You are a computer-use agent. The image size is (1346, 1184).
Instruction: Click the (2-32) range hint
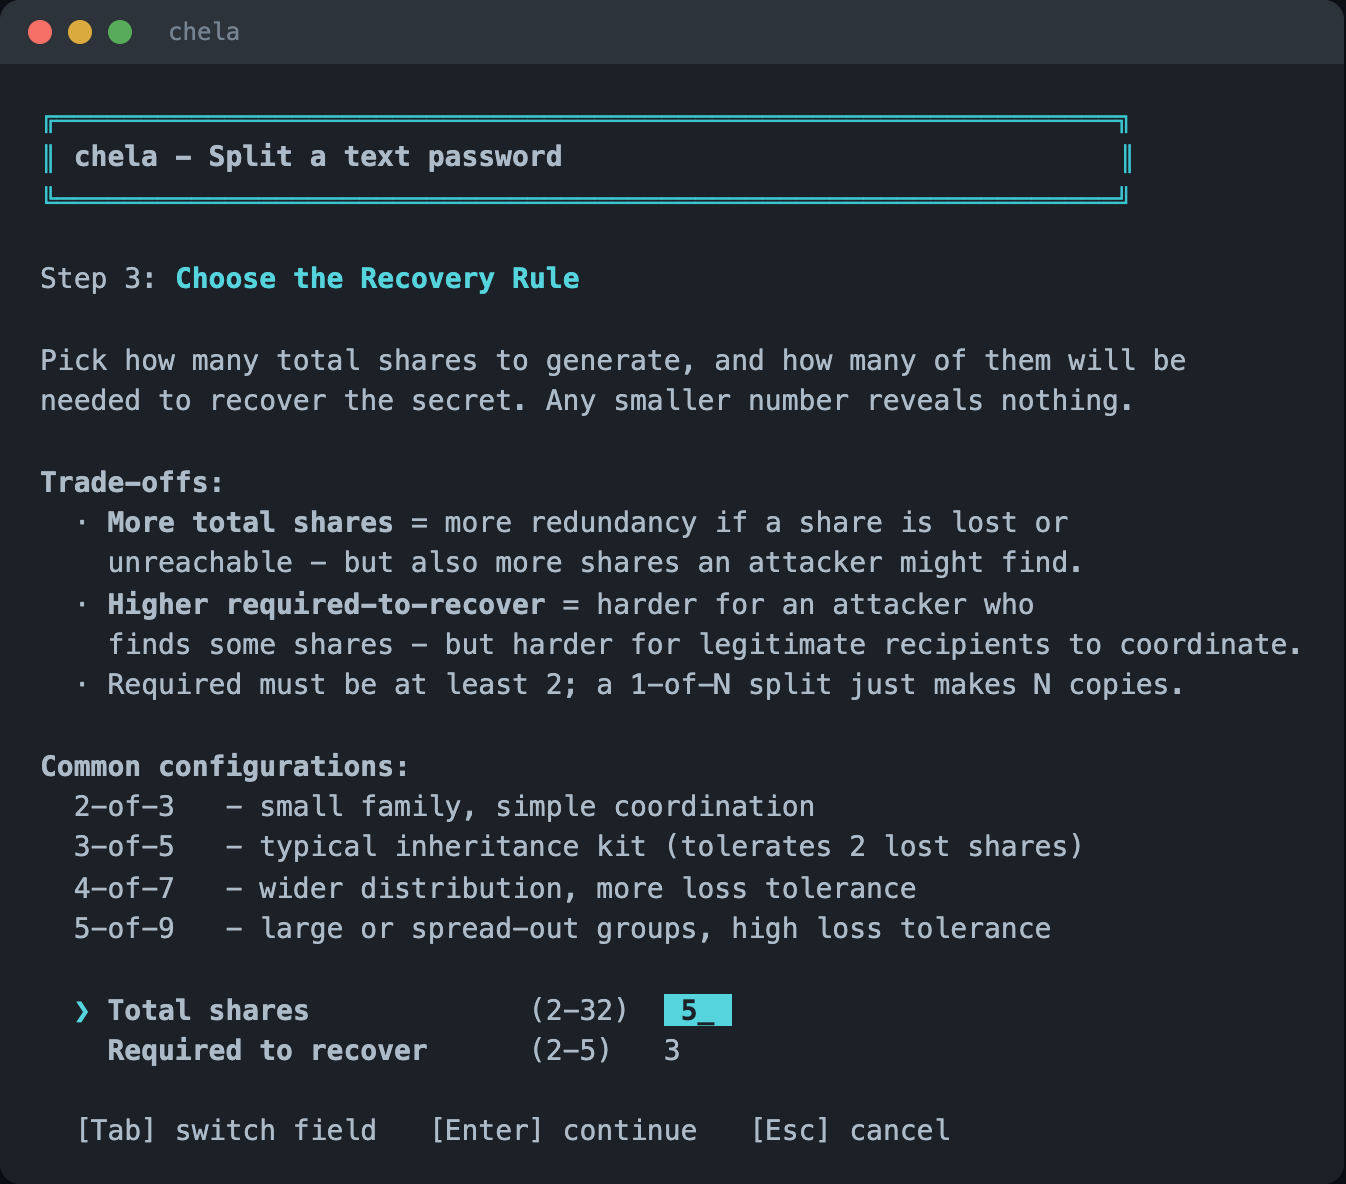(x=579, y=1010)
